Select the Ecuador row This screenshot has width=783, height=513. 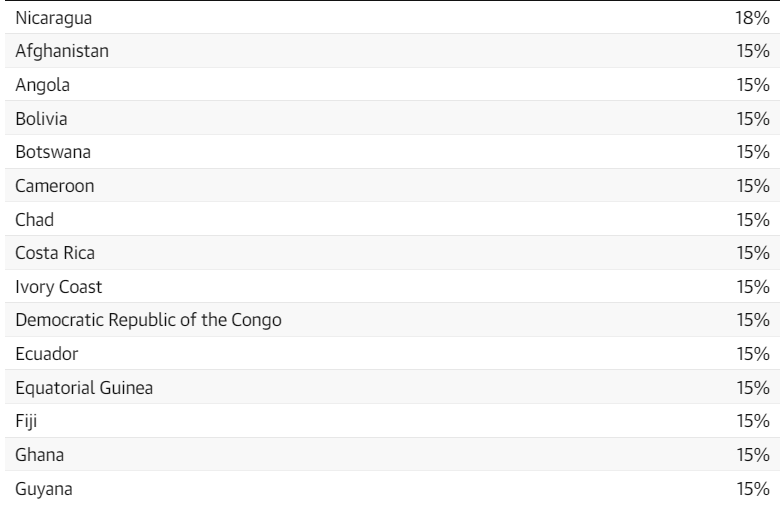coord(392,354)
